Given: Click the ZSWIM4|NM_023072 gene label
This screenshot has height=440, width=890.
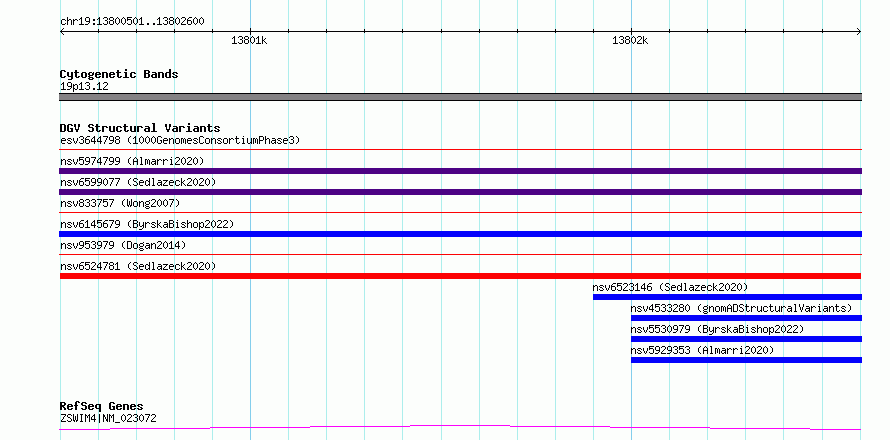Looking at the screenshot, I should click(108, 419).
